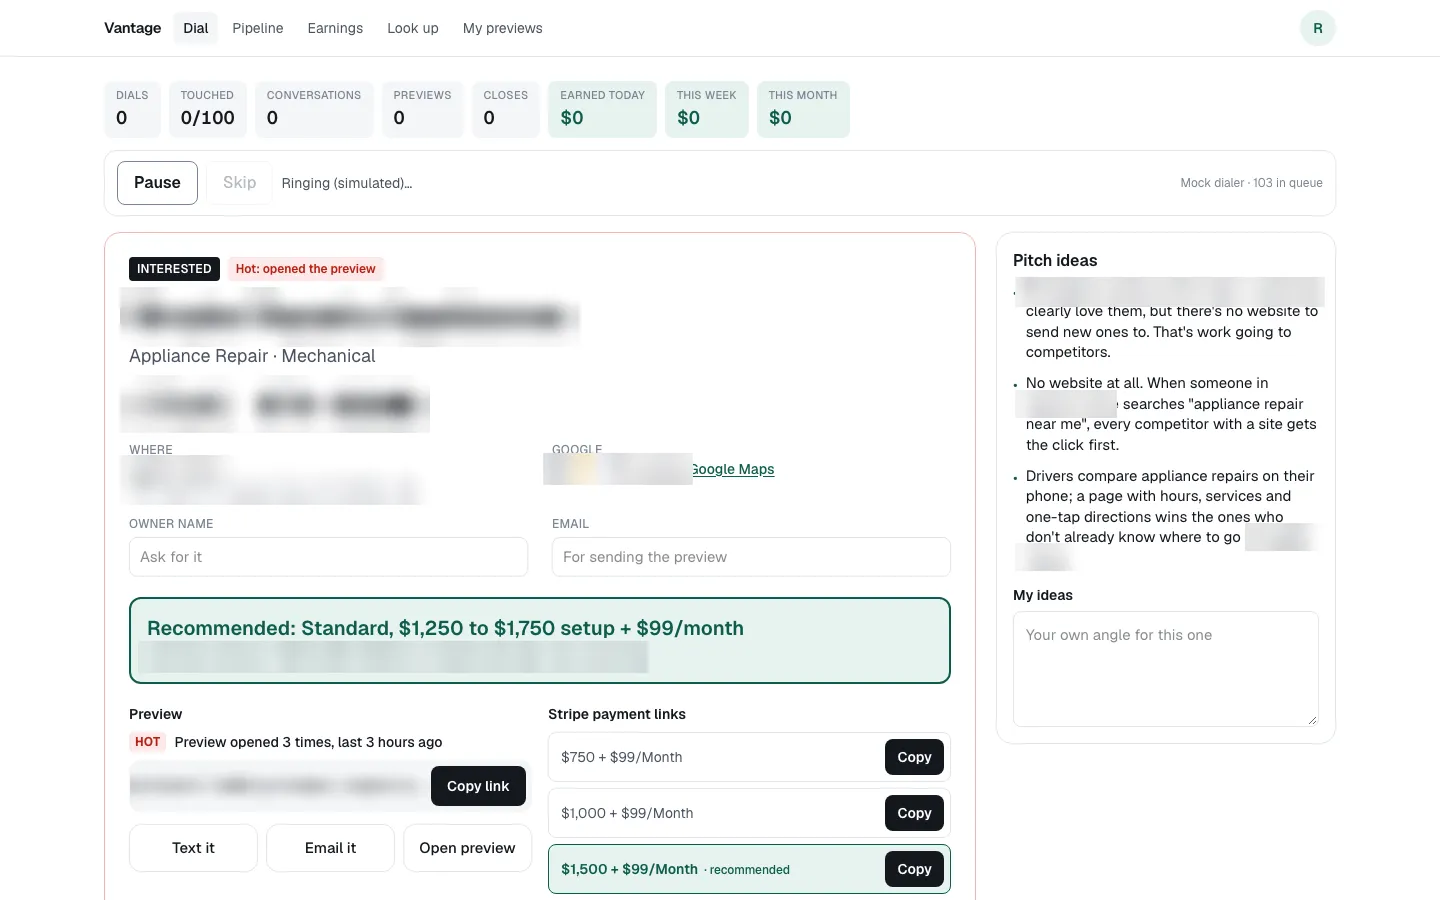Select the Closes stat card
The image size is (1440, 900).
tap(505, 109)
